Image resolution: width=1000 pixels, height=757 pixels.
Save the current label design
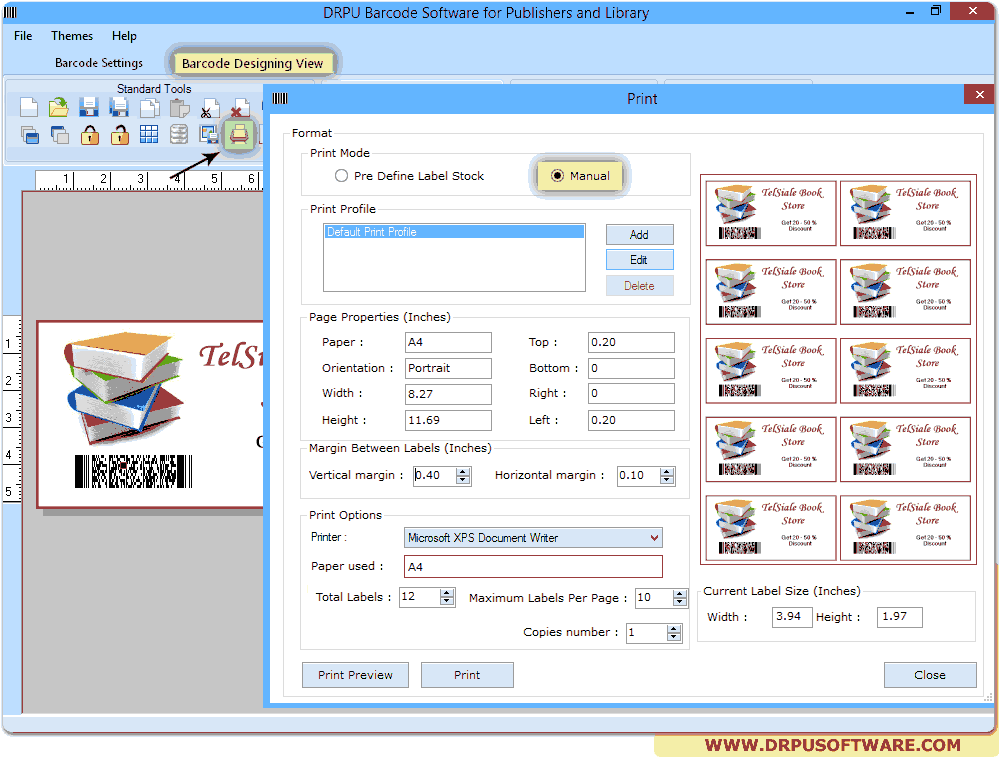(89, 108)
